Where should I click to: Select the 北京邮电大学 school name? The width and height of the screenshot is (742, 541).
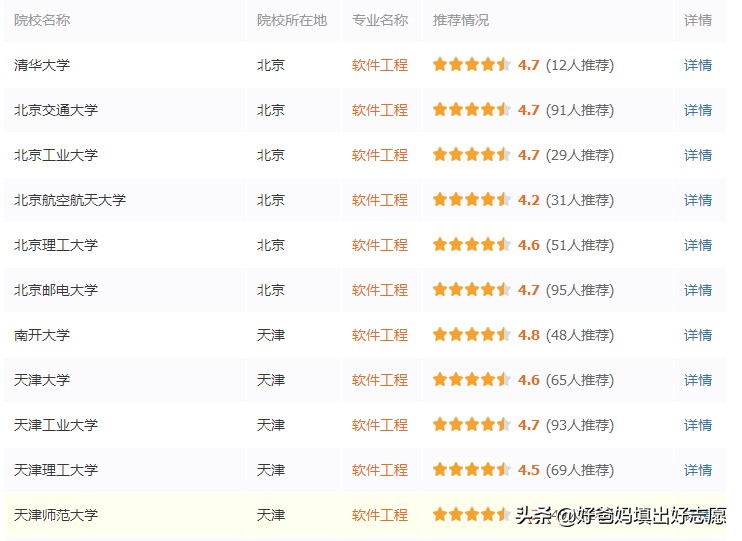(56, 290)
